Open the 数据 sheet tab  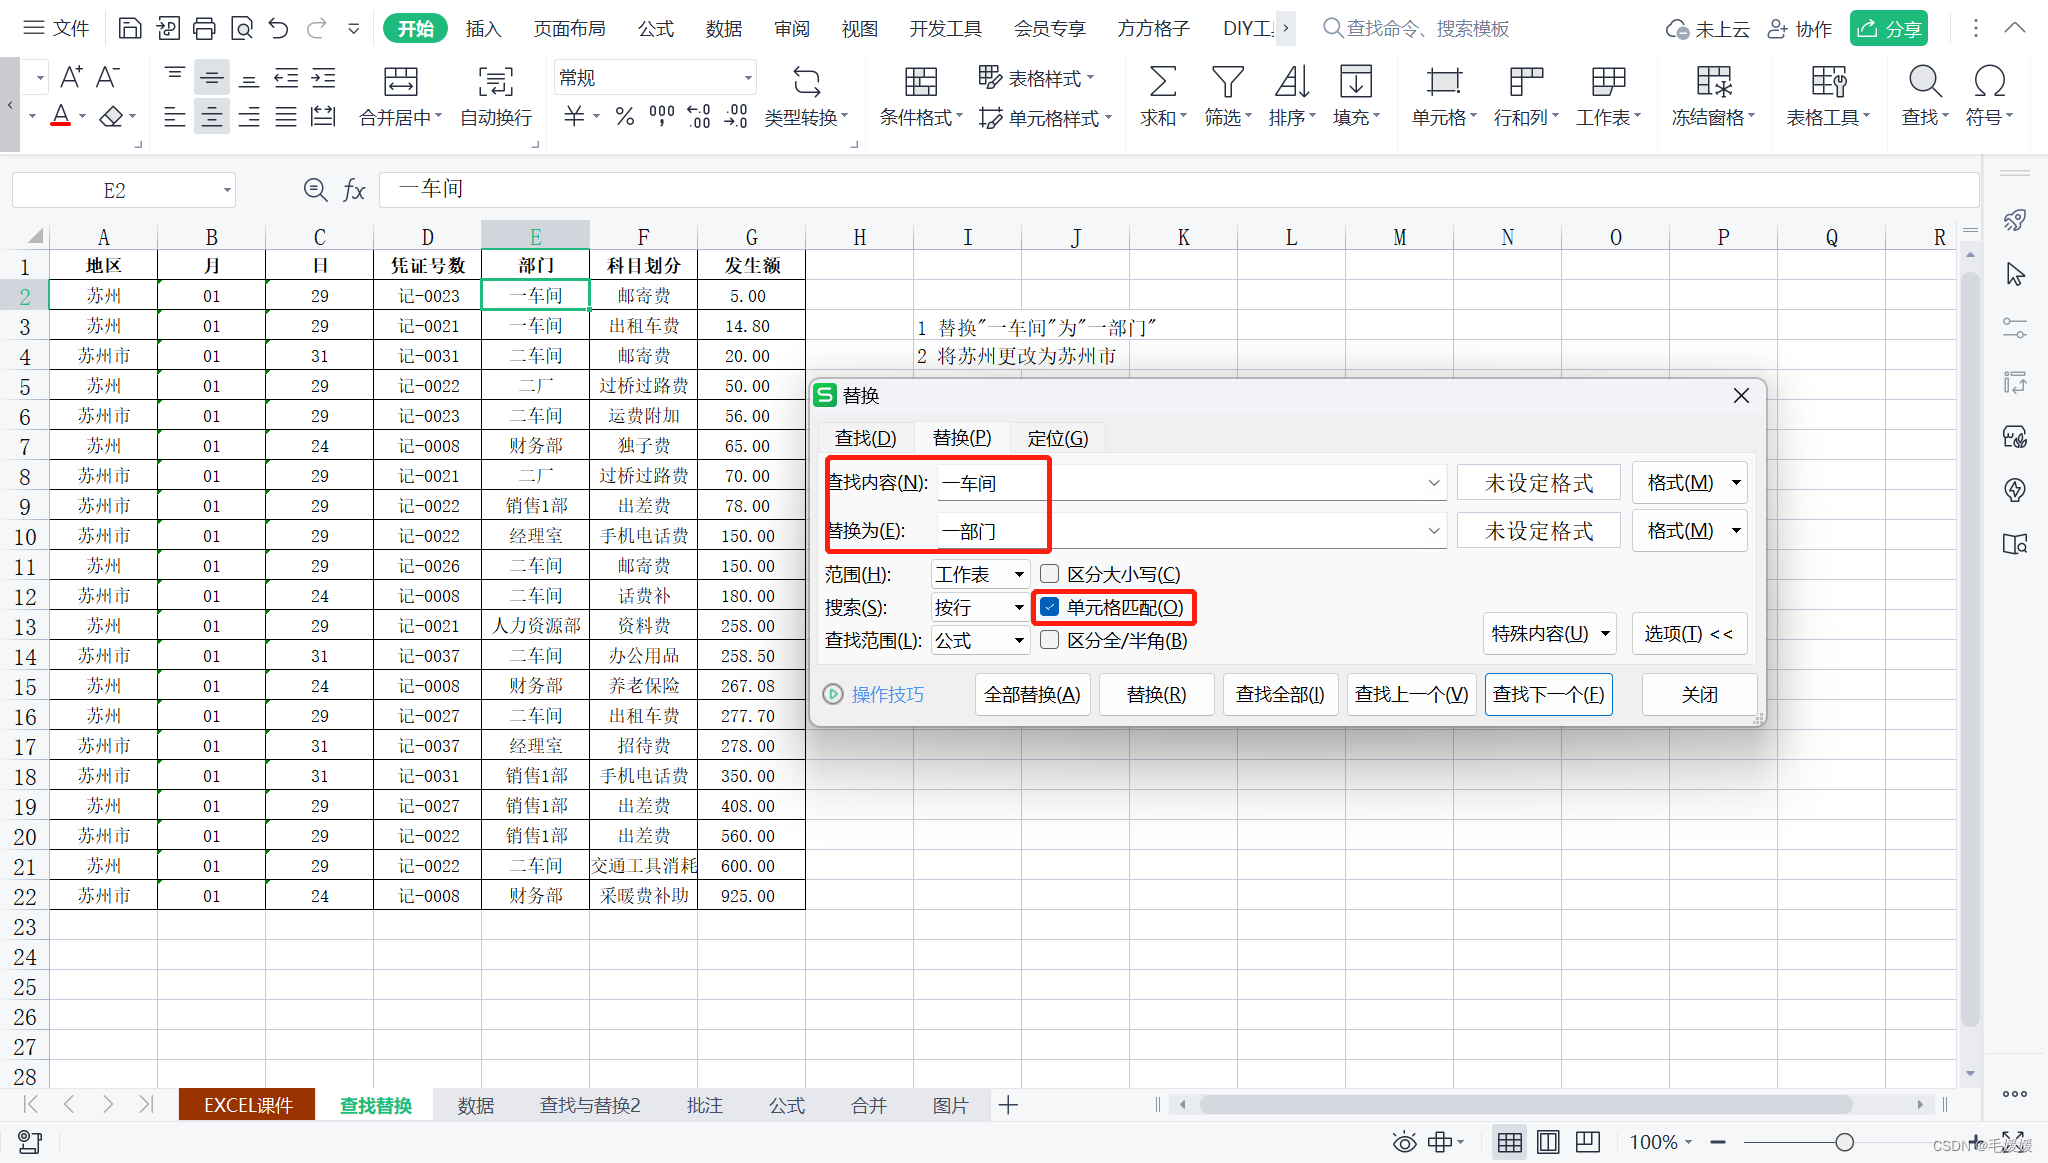(x=476, y=1105)
